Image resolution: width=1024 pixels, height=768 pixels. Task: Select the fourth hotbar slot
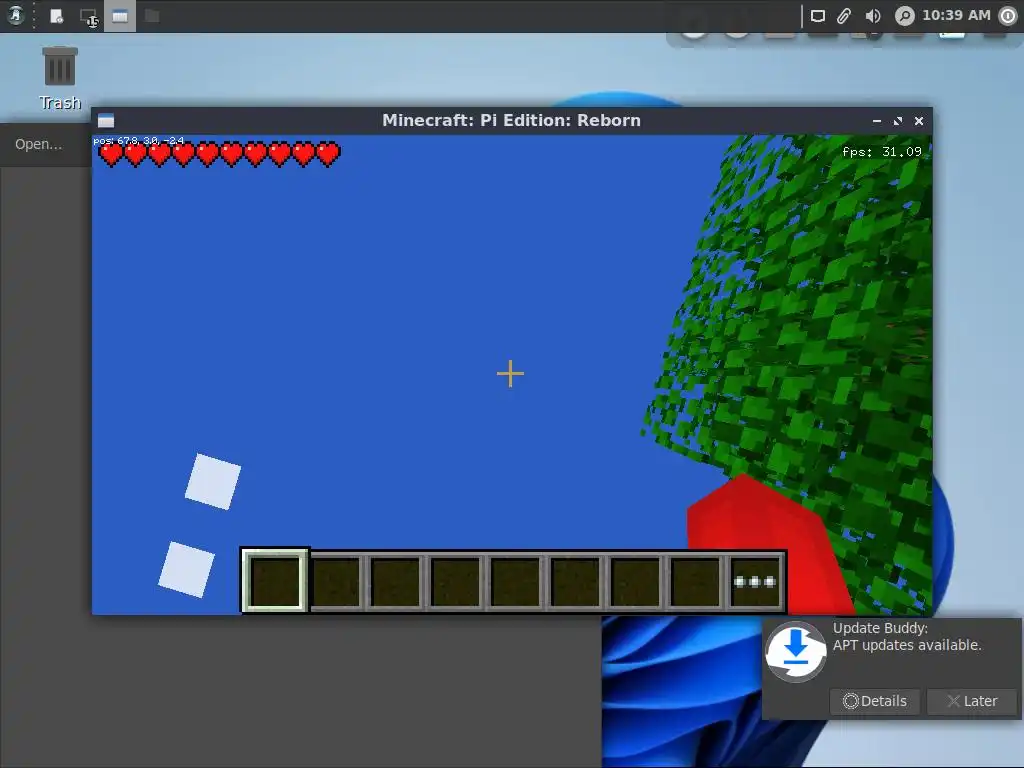point(456,582)
